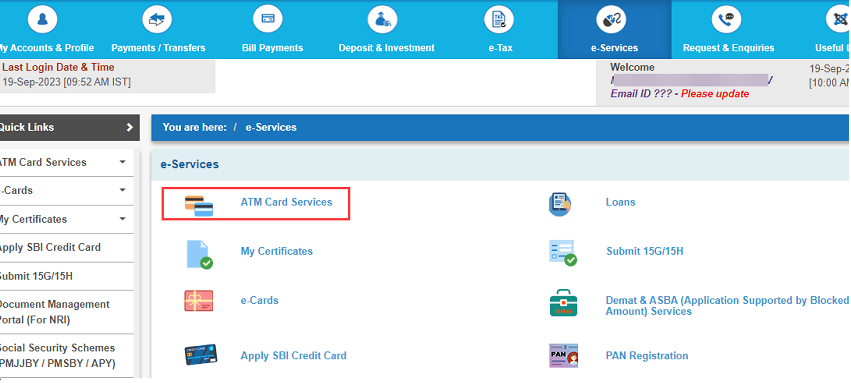
Task: Open the Payments / Transfers menu
Action: point(158,48)
